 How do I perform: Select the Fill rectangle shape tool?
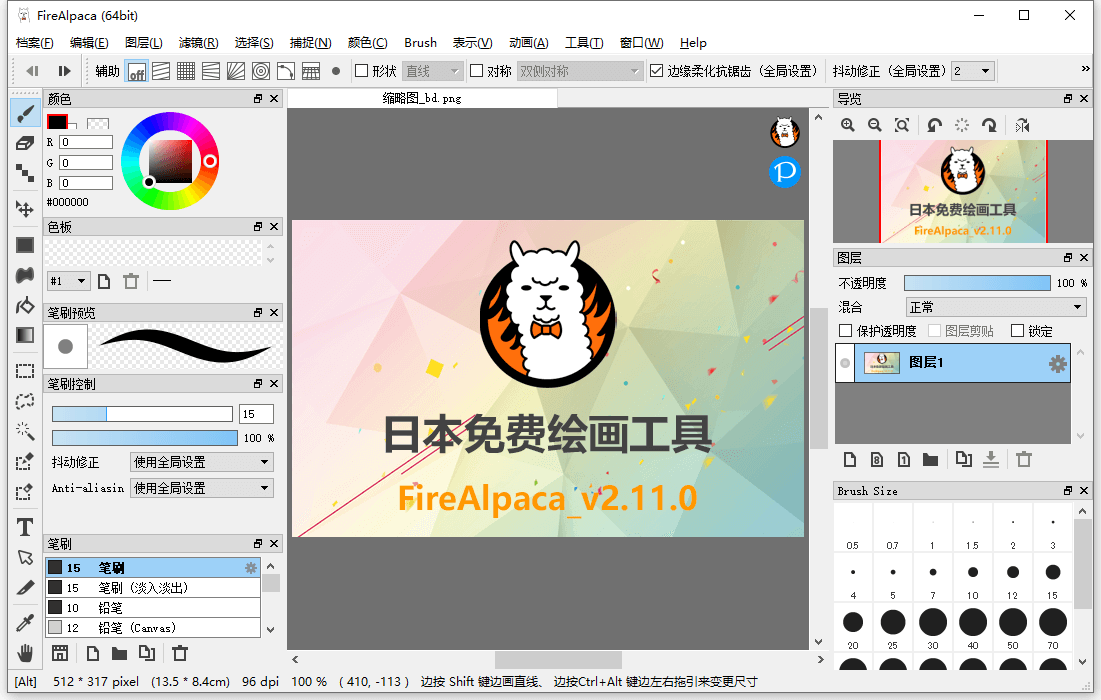coord(25,245)
